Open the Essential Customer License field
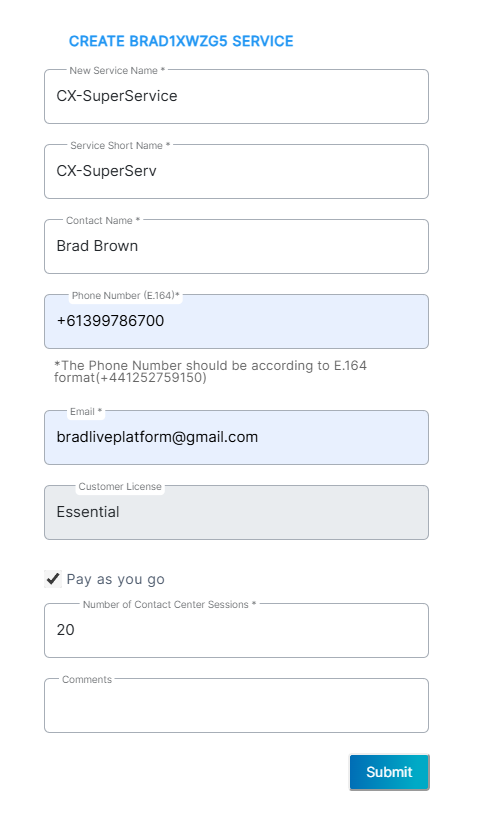 (x=237, y=512)
